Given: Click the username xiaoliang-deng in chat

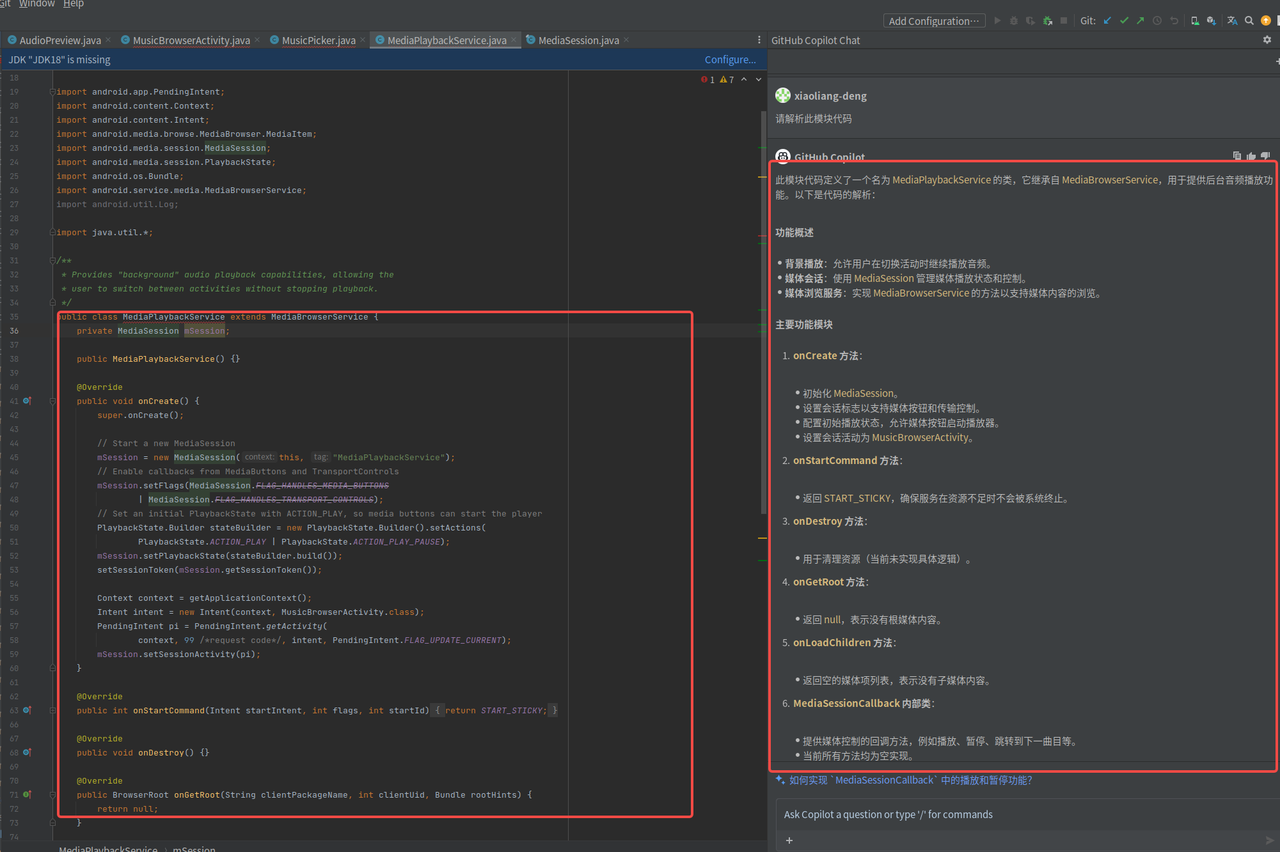Looking at the screenshot, I should (x=830, y=96).
